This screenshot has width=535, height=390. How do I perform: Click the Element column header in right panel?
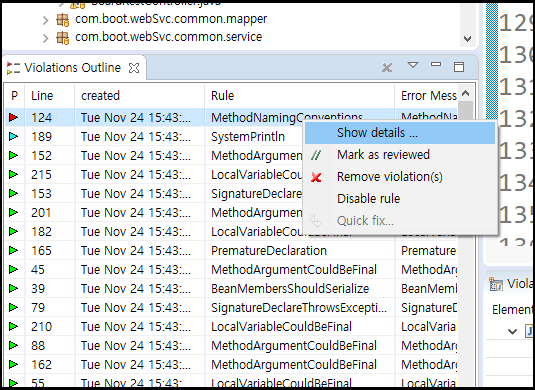click(x=511, y=309)
